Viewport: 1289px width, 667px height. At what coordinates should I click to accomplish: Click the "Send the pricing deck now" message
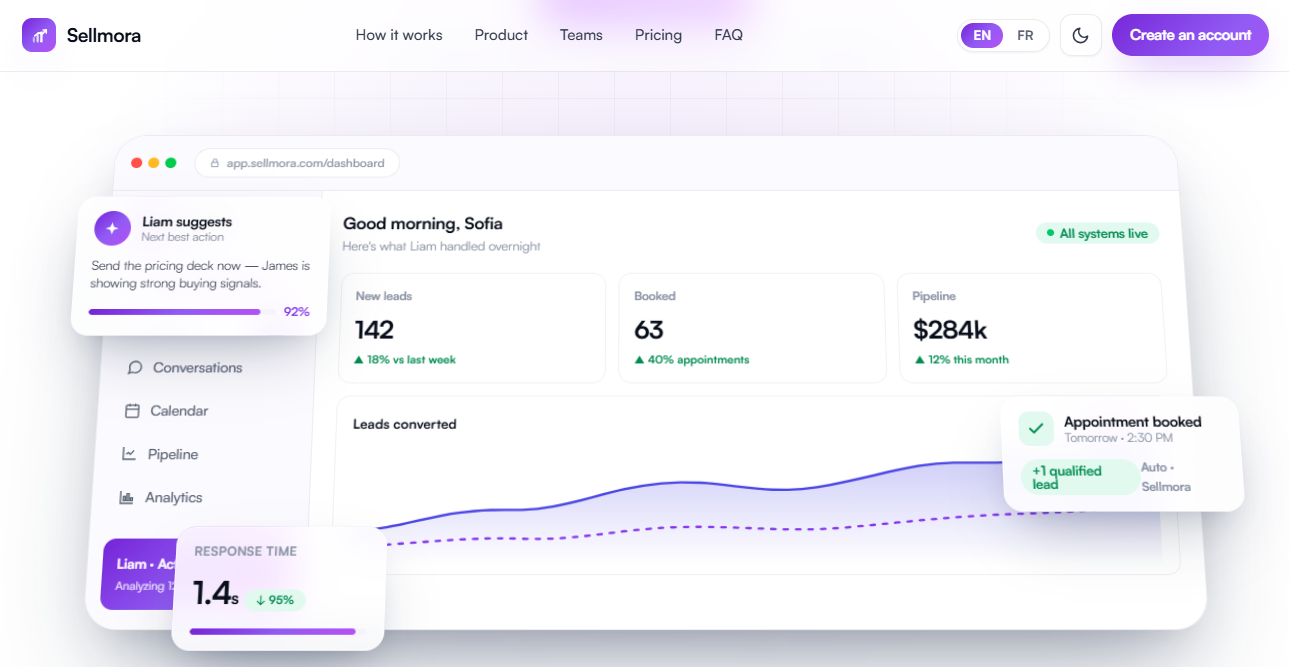coord(201,274)
